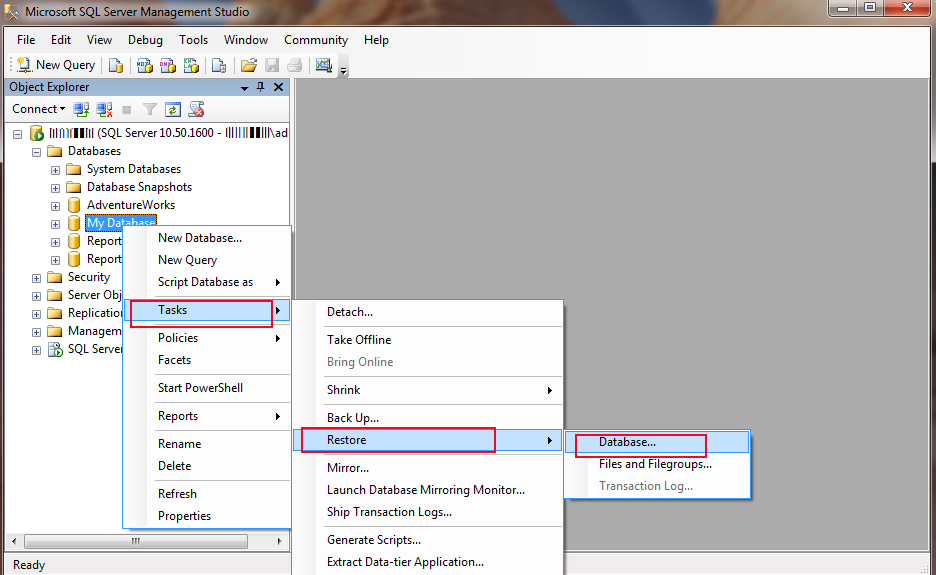
Task: Open the File menu
Action: pyautogui.click(x=26, y=40)
